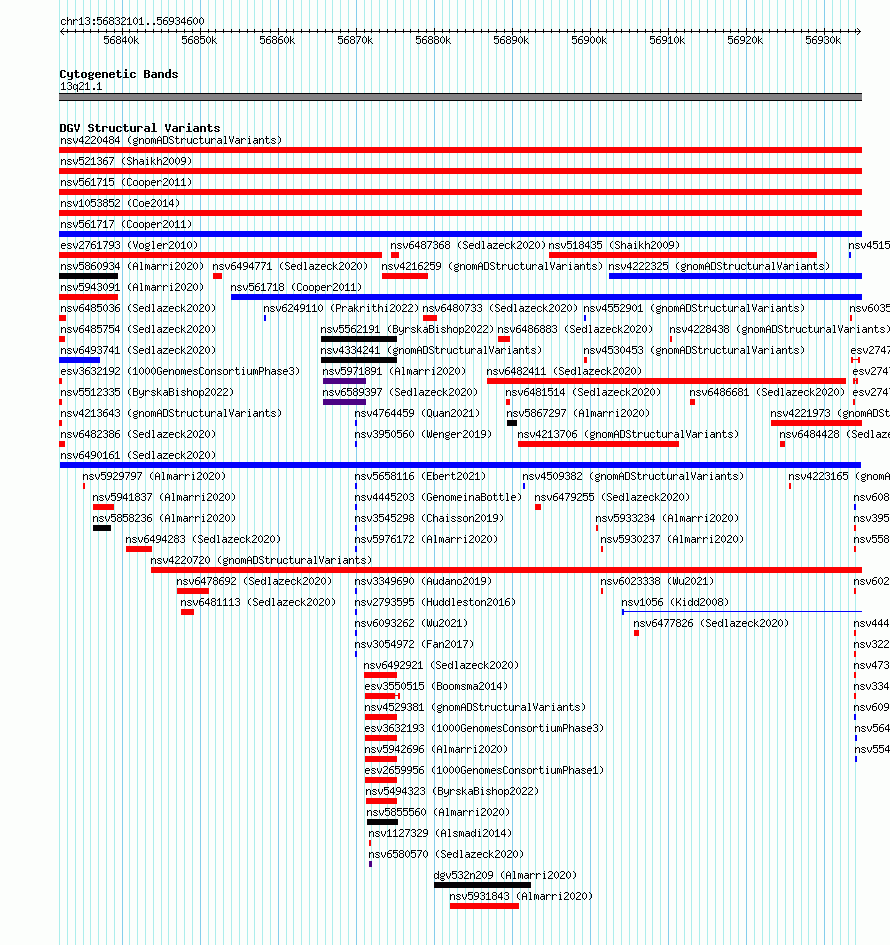Select nsv6580570 (Sedlazeck2020) label
This screenshot has height=945, width=890.
446,855
